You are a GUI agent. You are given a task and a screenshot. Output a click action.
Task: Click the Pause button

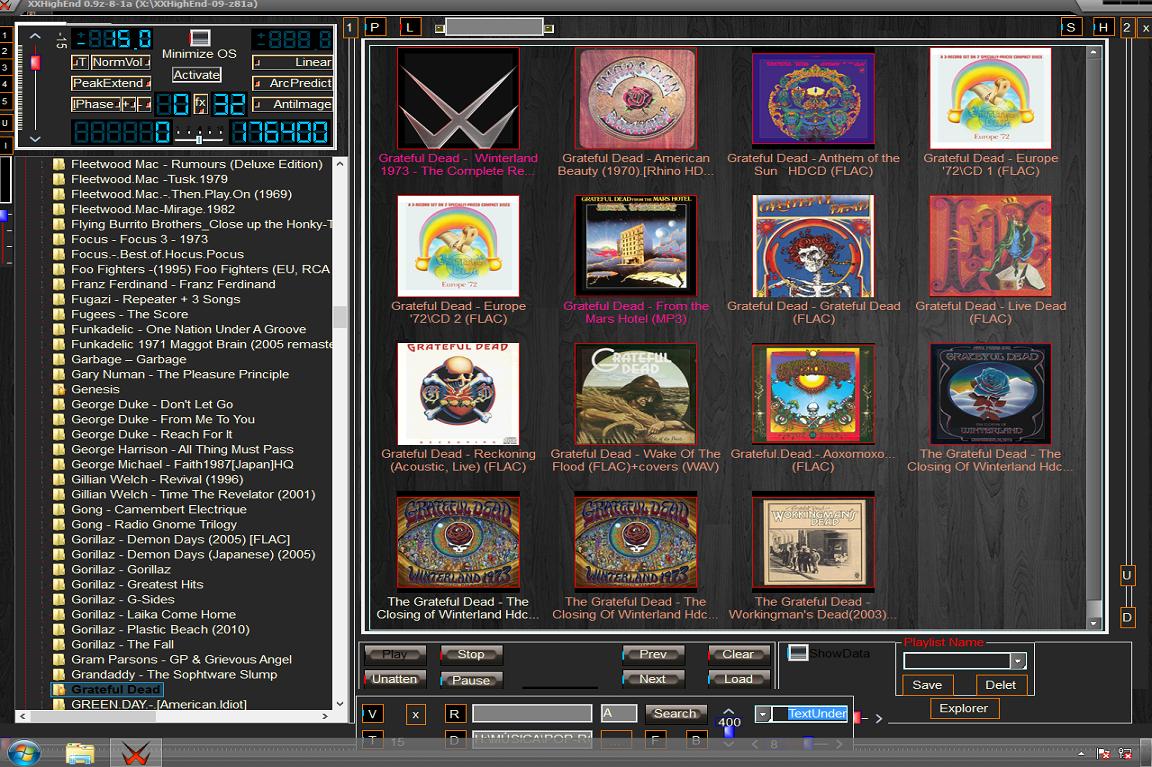coord(471,680)
